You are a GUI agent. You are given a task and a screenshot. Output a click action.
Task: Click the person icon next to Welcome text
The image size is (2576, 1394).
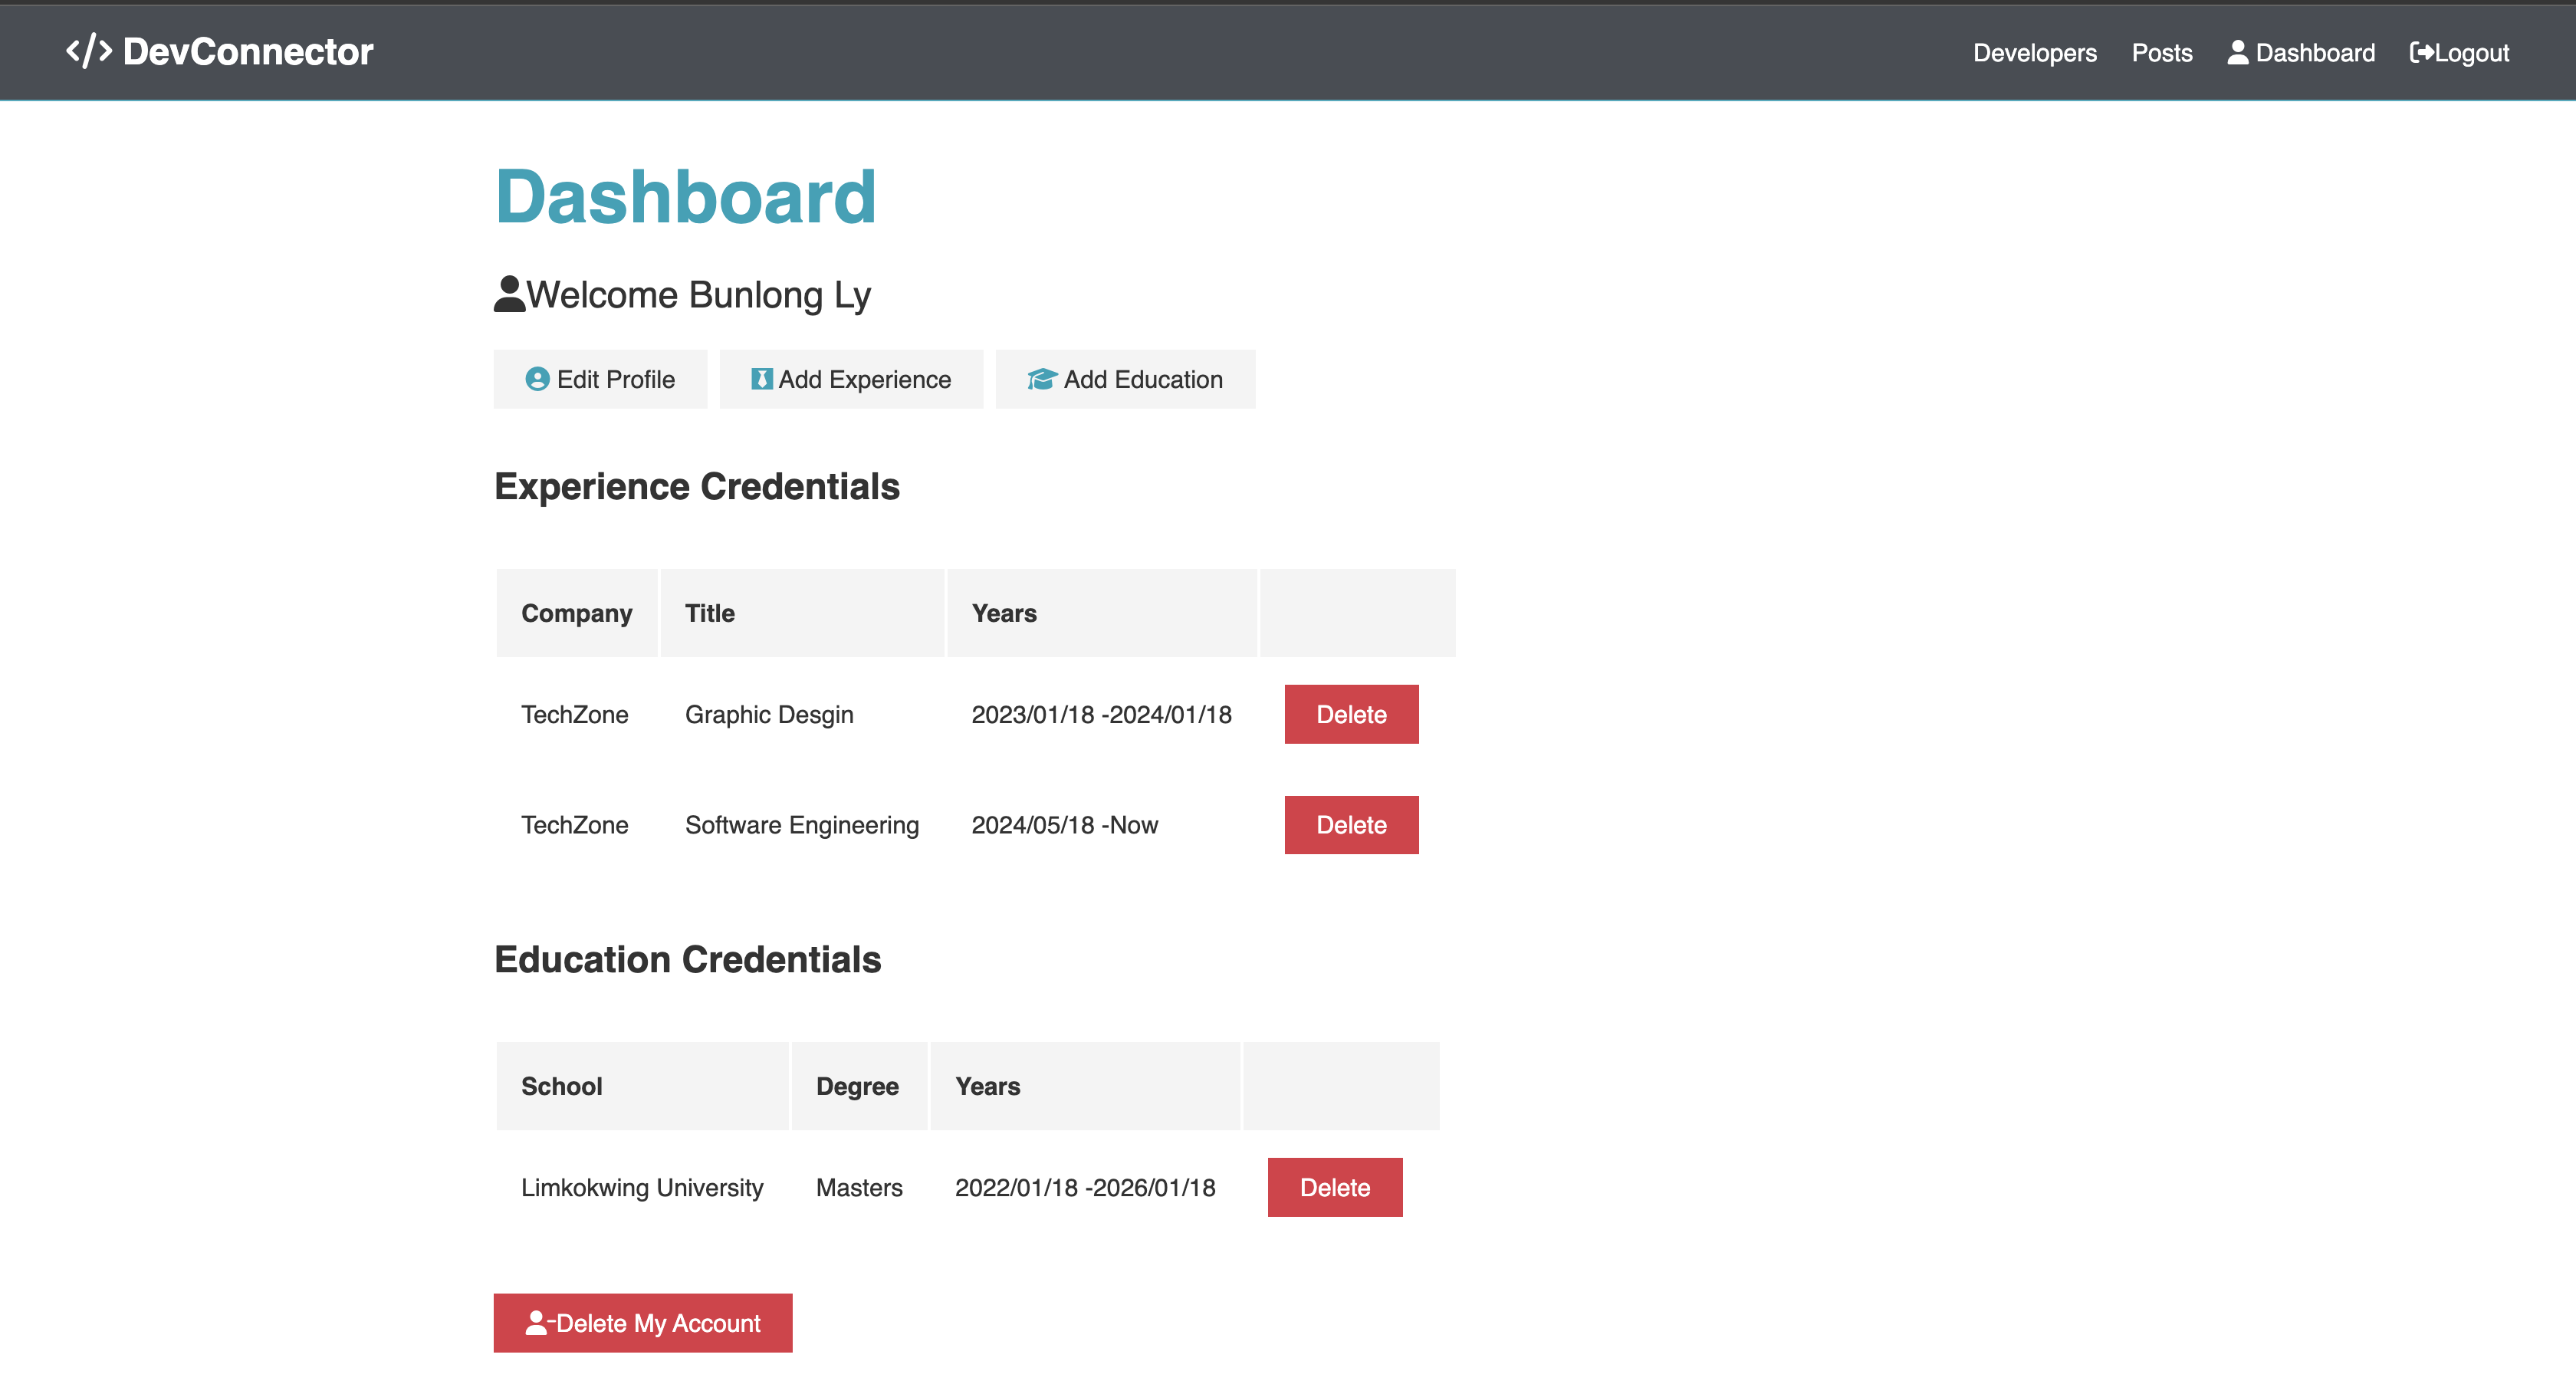click(509, 294)
